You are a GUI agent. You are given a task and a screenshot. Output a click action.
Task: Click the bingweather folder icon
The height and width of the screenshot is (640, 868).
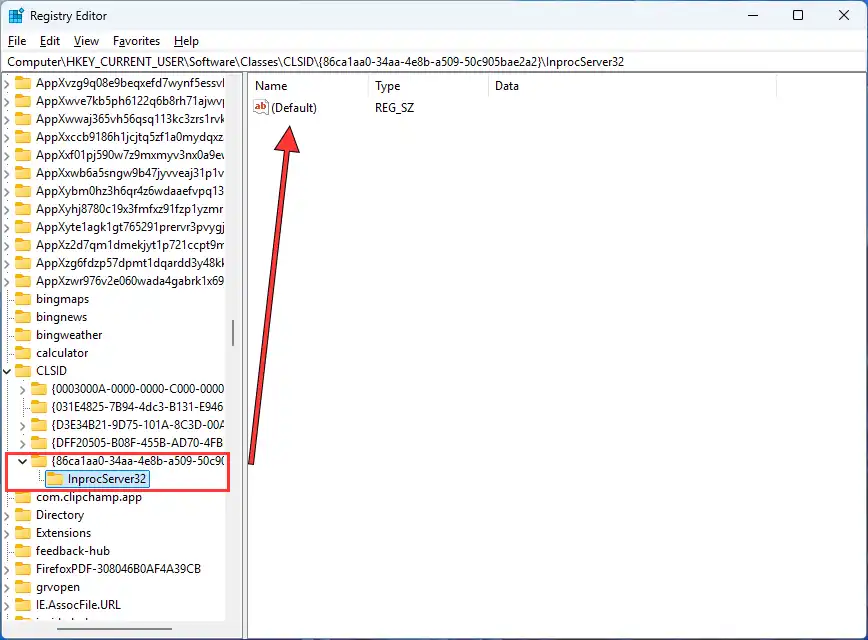(23, 335)
